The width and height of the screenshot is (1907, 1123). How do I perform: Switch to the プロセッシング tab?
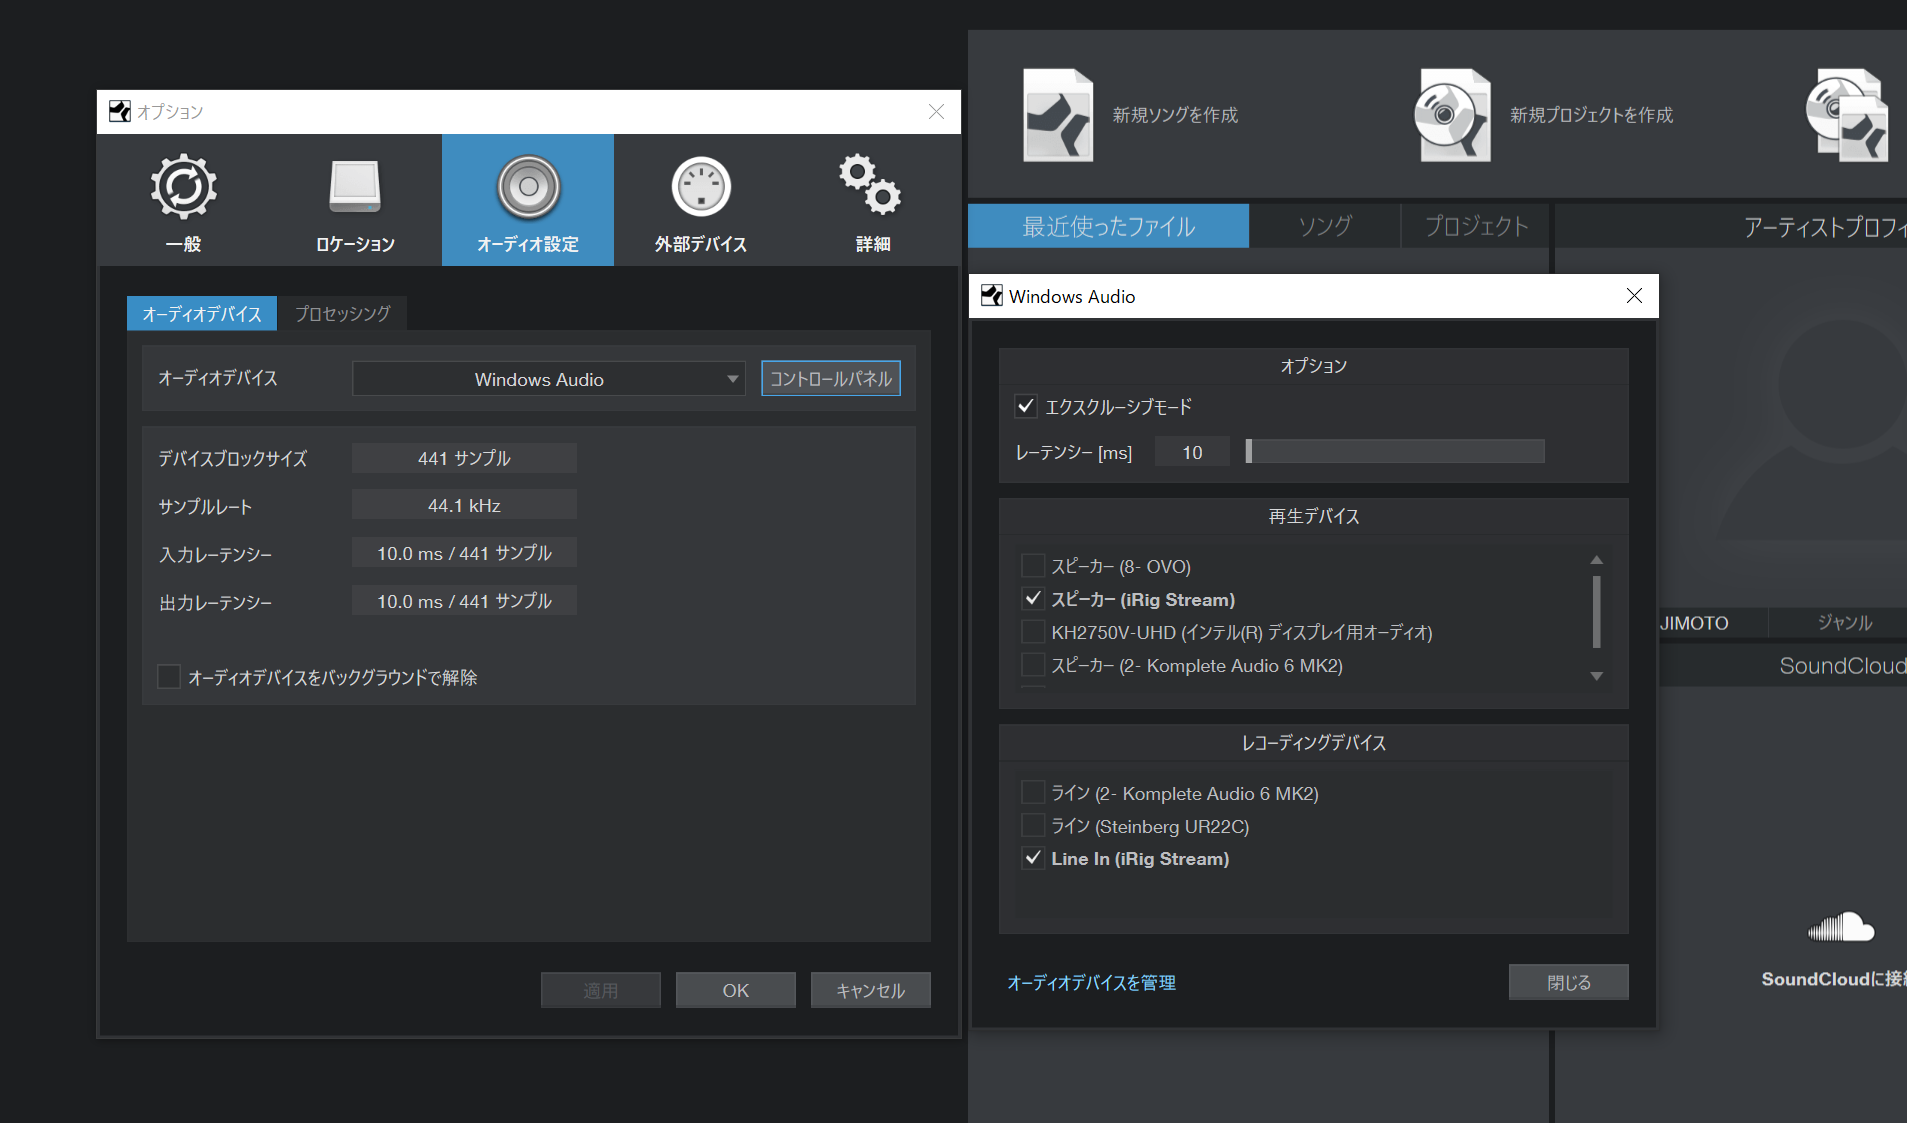point(342,314)
